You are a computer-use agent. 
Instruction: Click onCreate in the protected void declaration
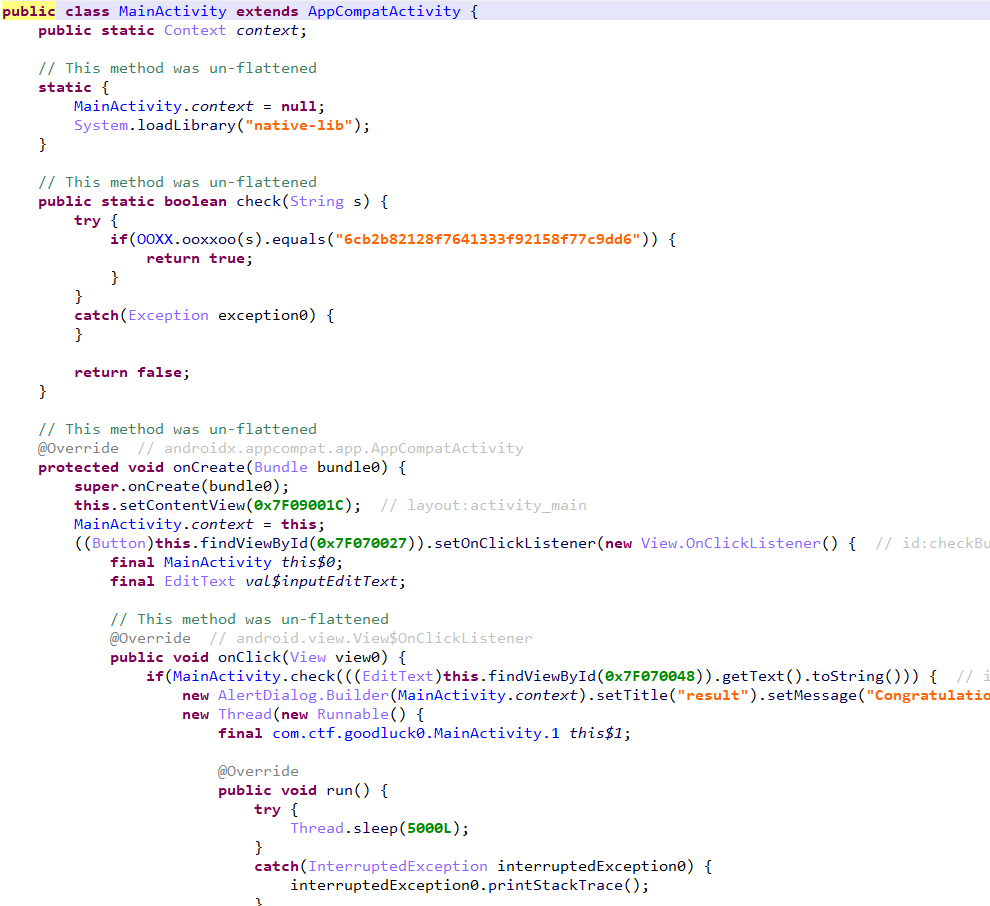point(208,467)
